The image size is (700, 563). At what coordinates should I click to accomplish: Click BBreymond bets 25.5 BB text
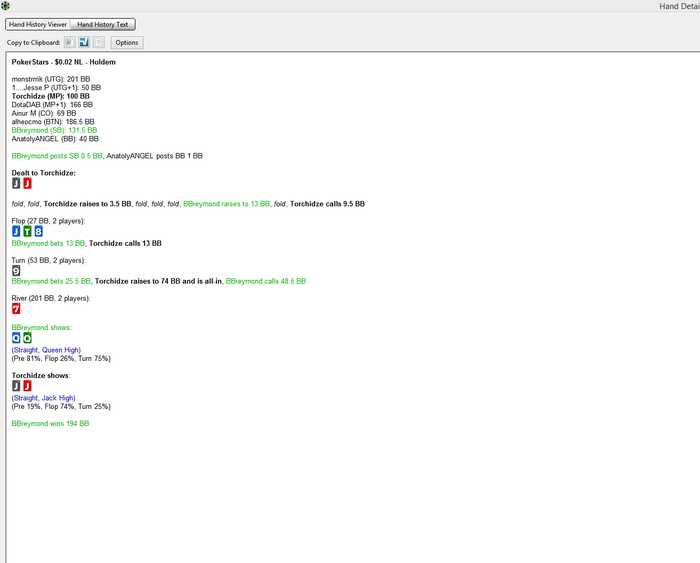(51, 281)
